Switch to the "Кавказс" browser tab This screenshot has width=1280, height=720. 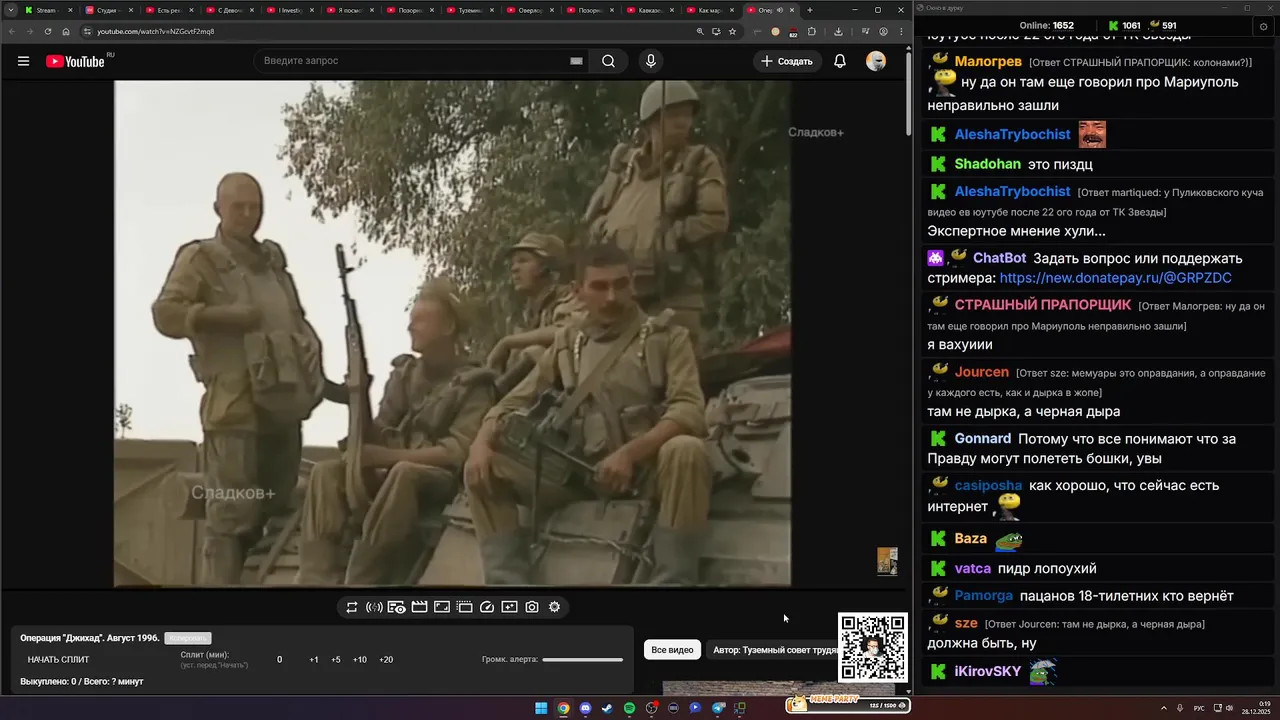(x=650, y=10)
